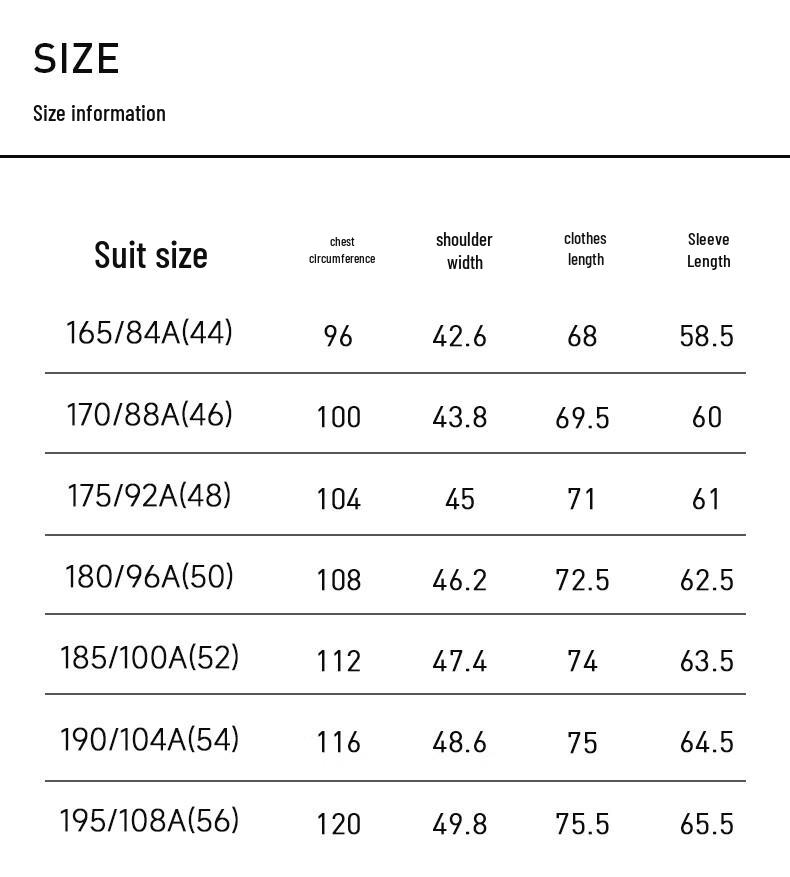Click the 170/88A(46) size label

click(149, 414)
